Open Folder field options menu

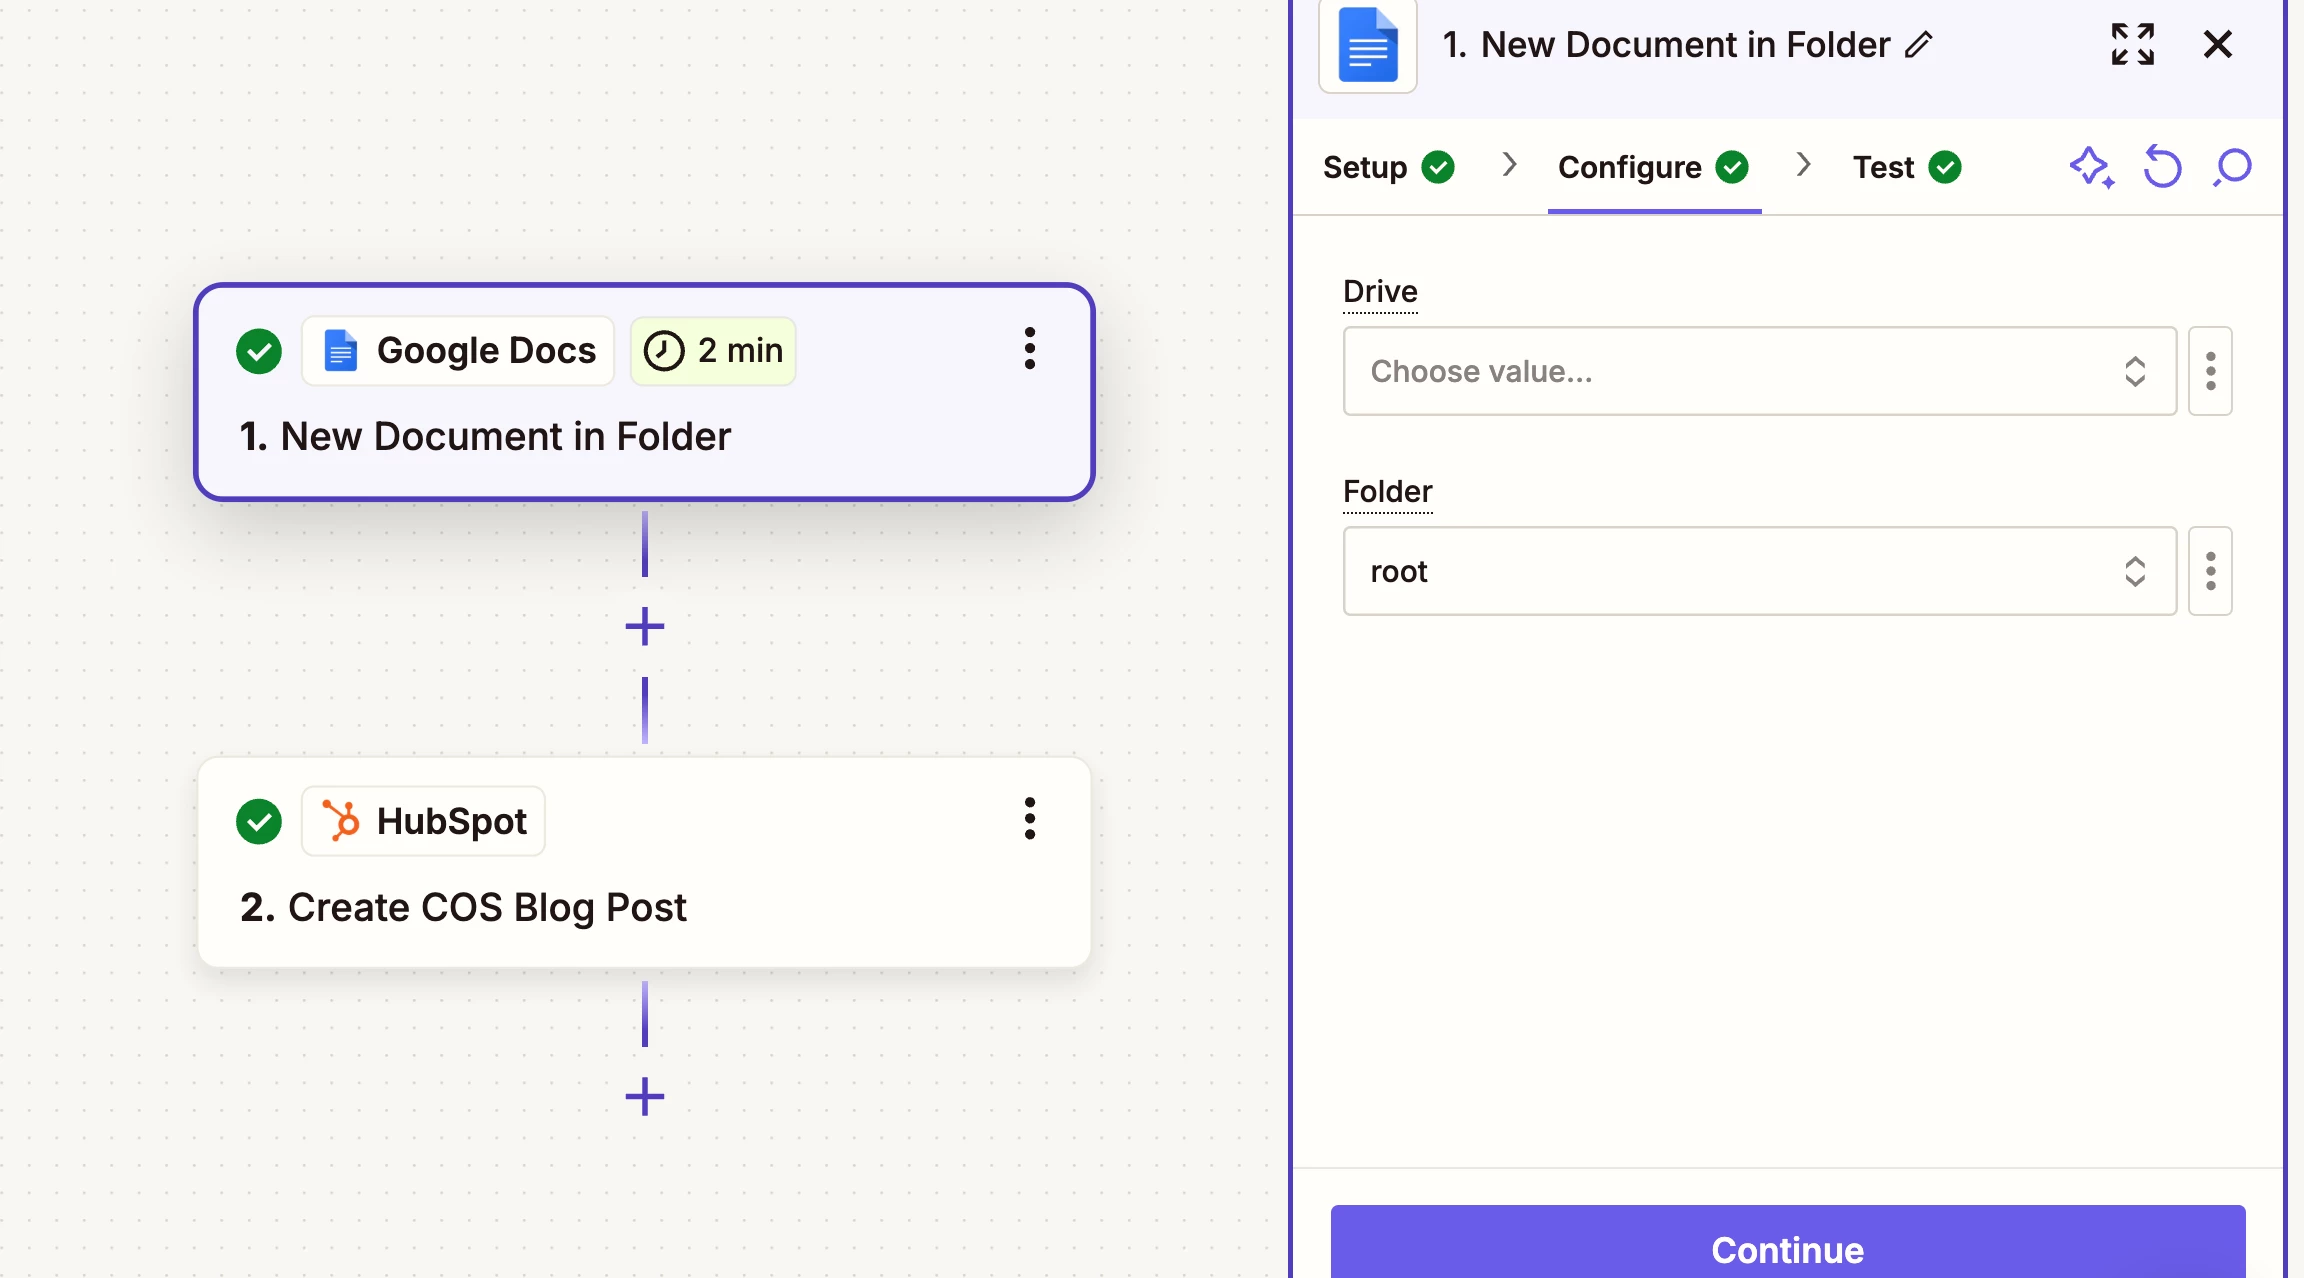[x=2210, y=571]
